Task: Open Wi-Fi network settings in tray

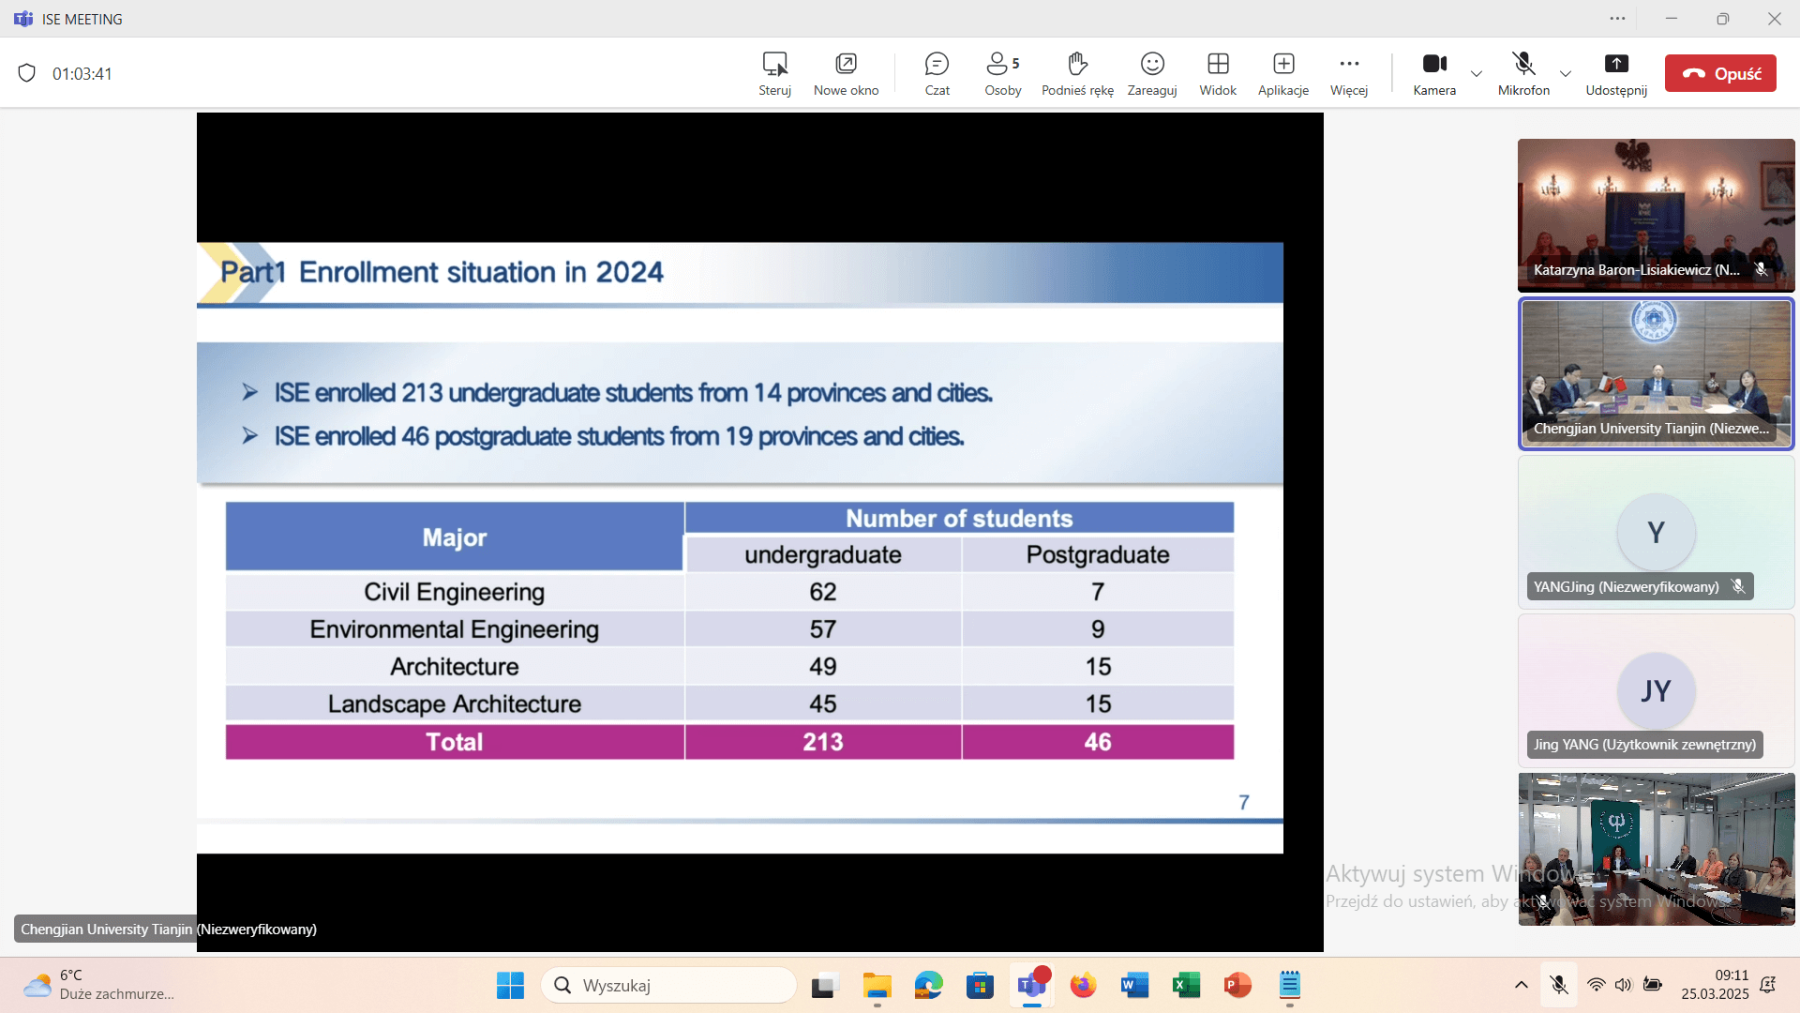Action: click(x=1596, y=985)
